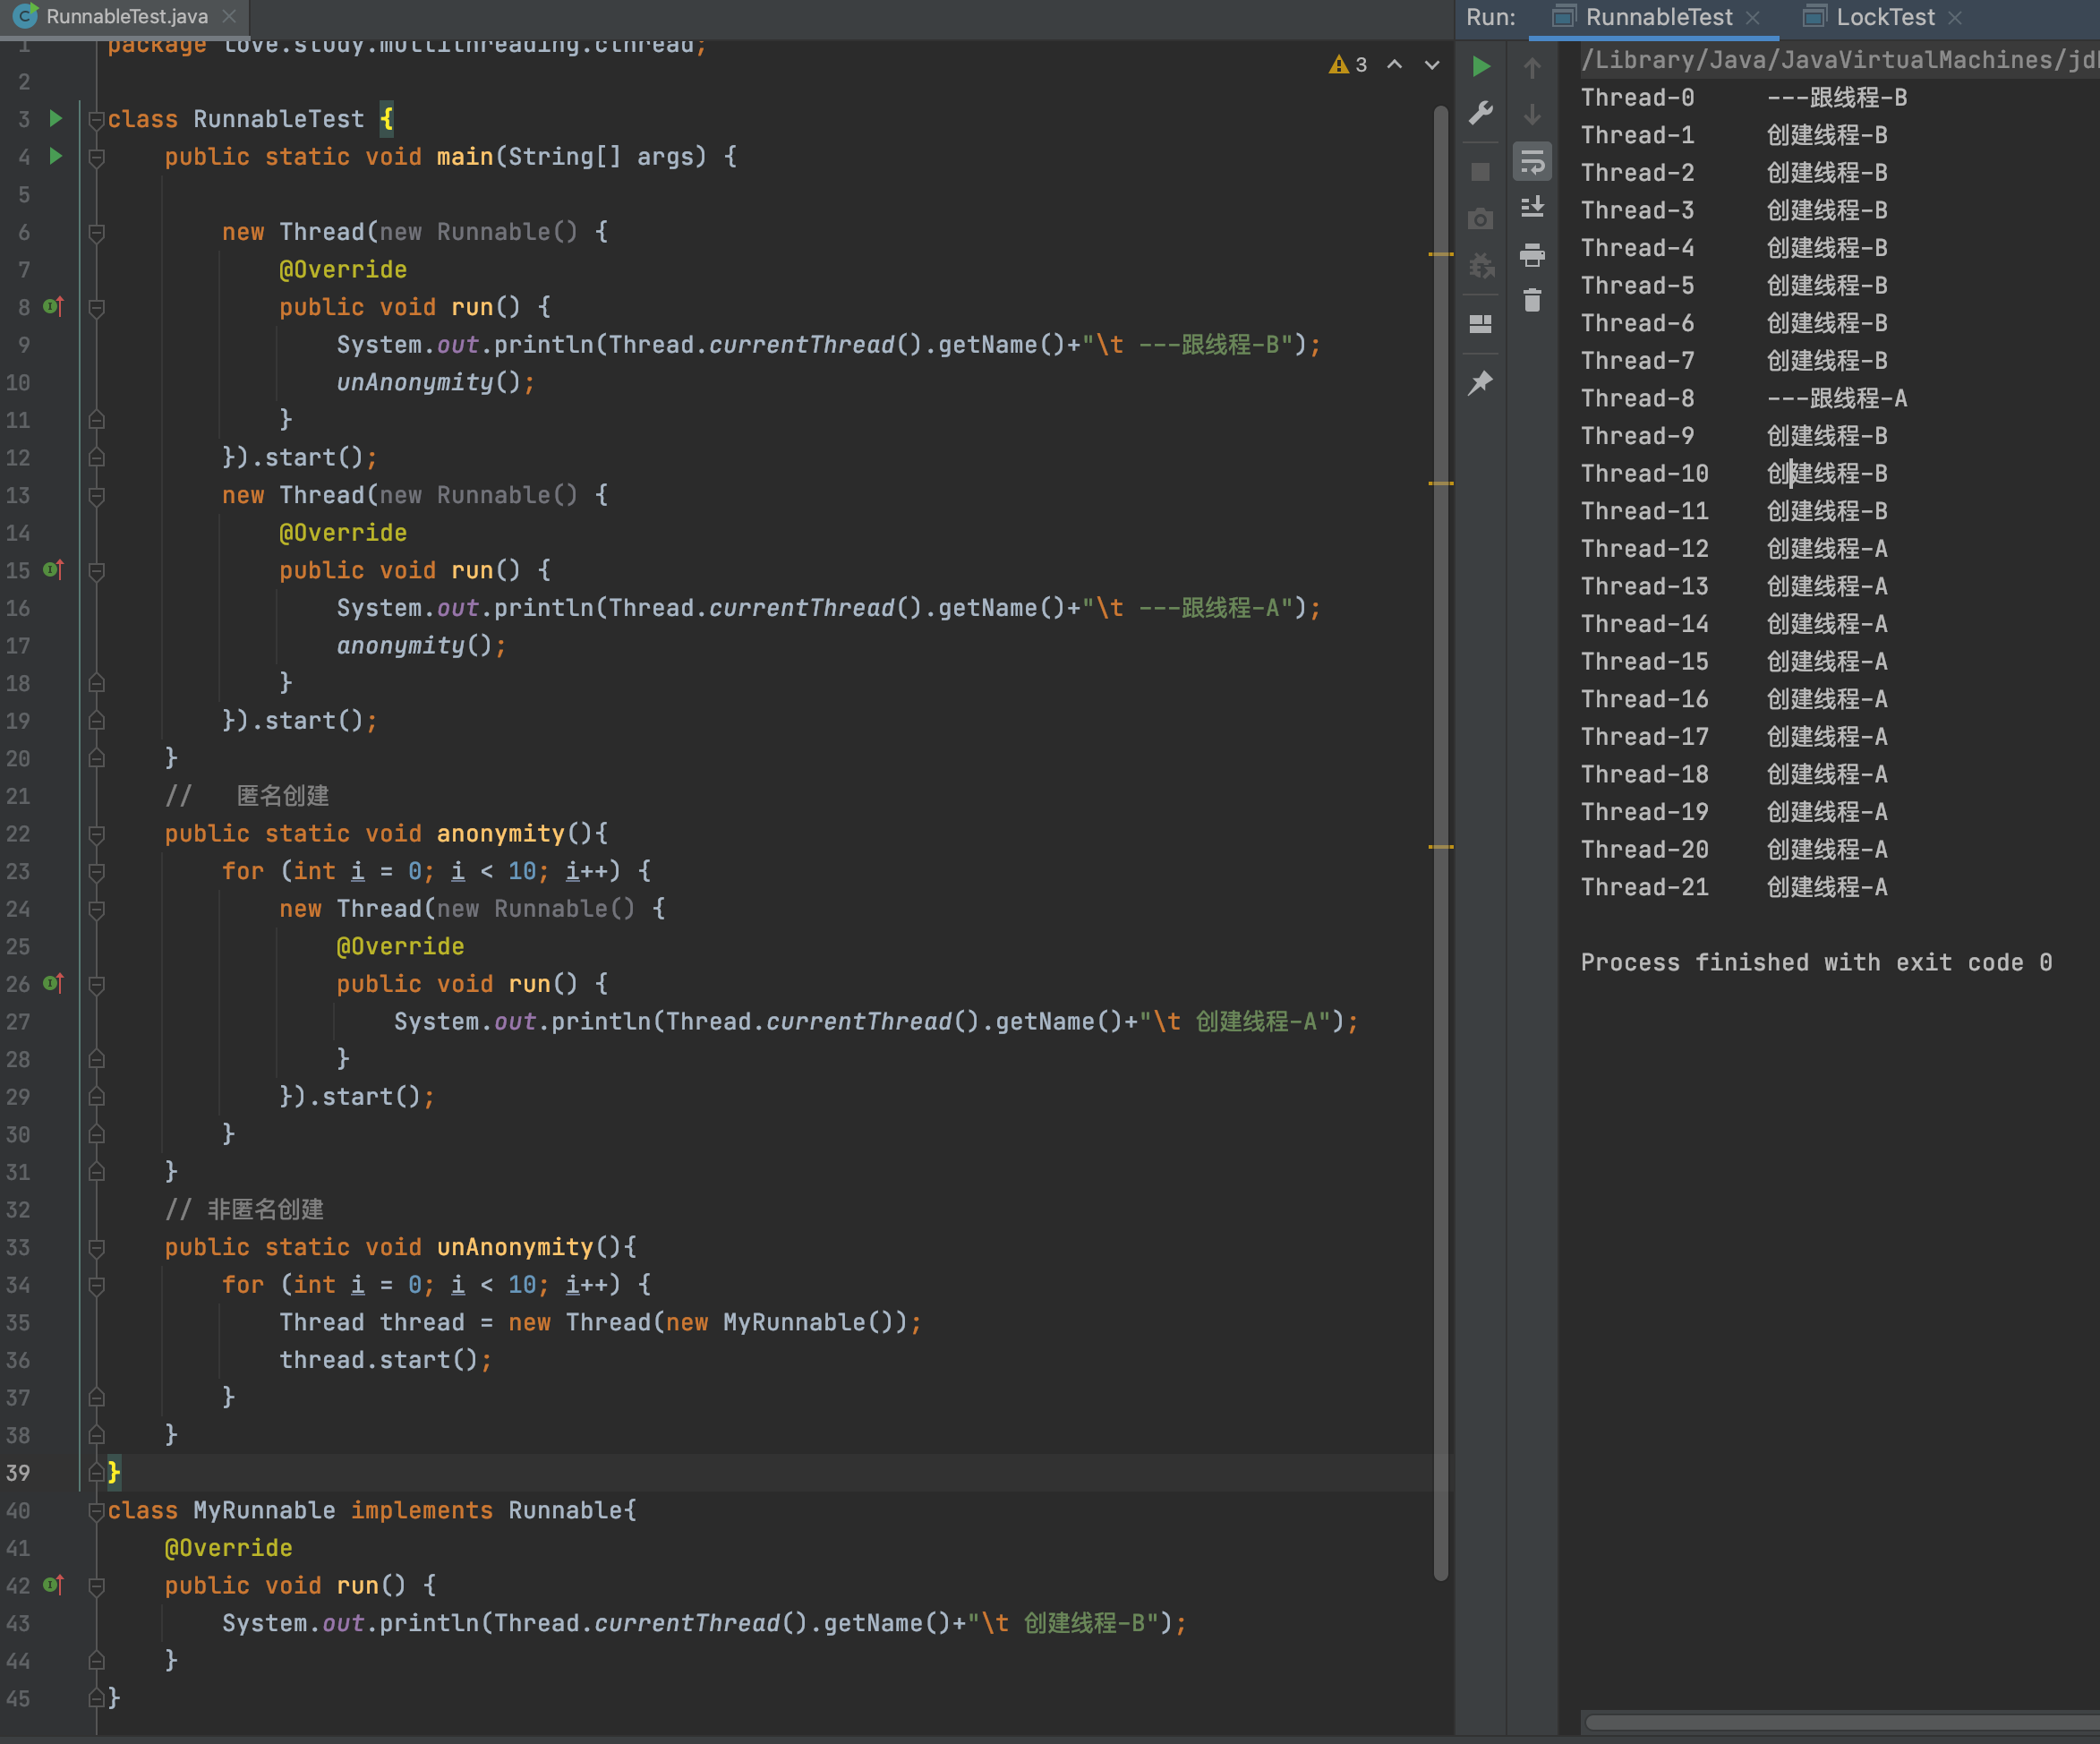Open the 3 warnings inspection indicator
2100x1744 pixels.
click(x=1348, y=65)
